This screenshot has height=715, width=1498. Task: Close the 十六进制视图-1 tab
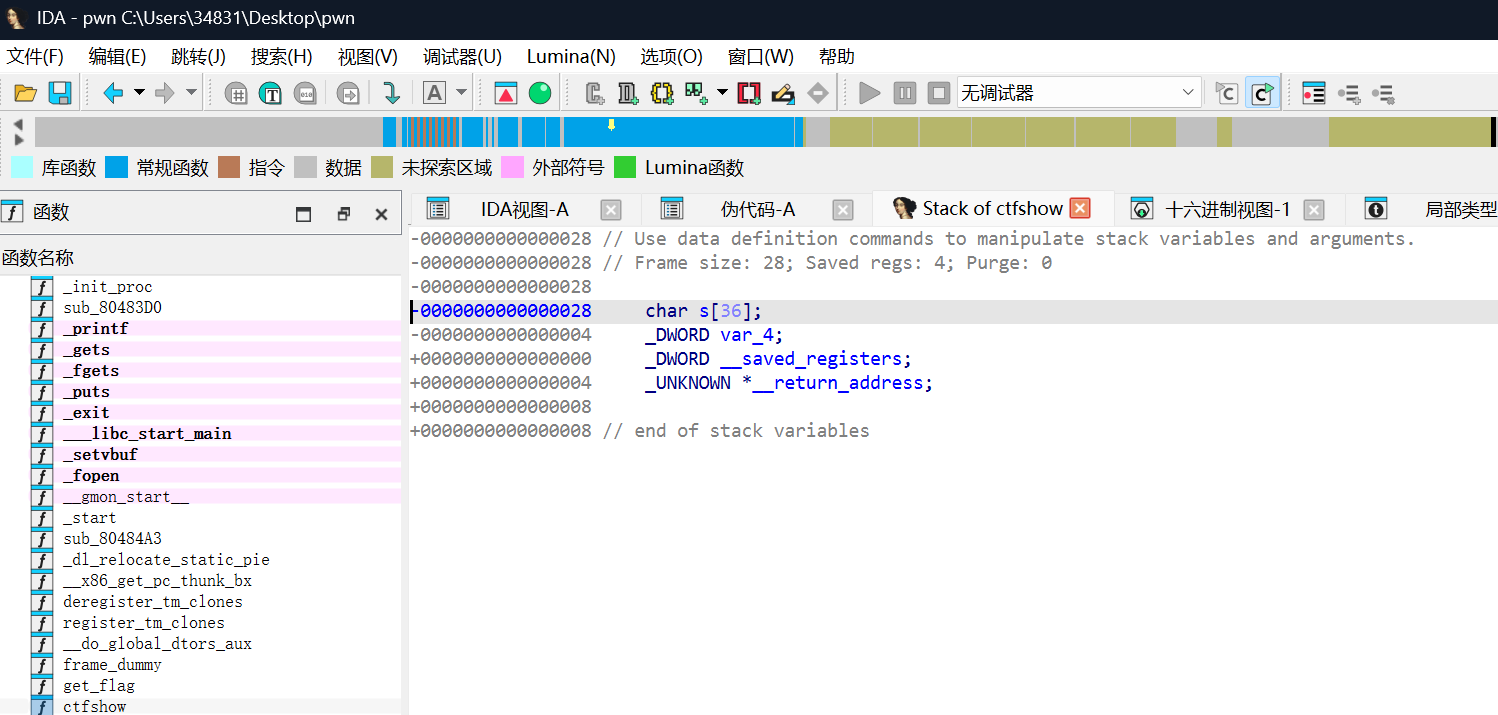(x=1314, y=210)
